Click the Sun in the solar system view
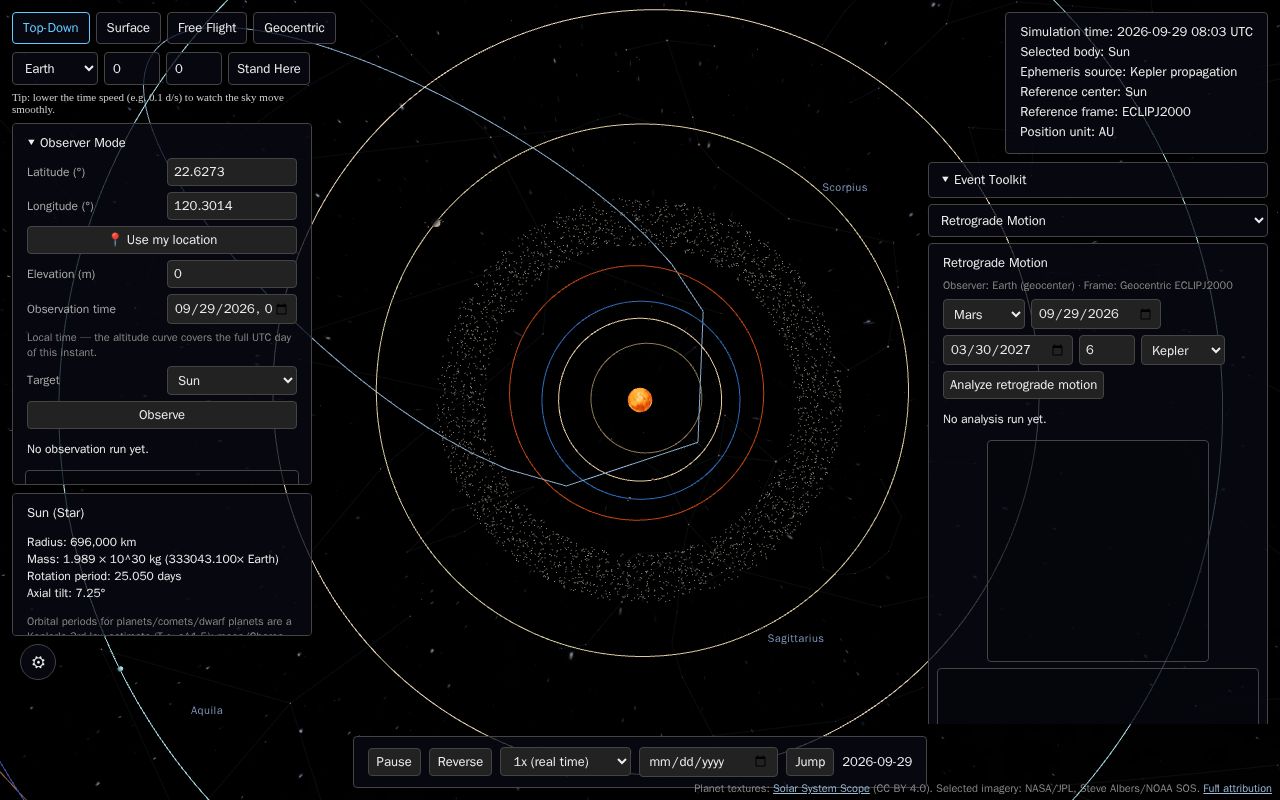The image size is (1280, 800). click(x=640, y=400)
